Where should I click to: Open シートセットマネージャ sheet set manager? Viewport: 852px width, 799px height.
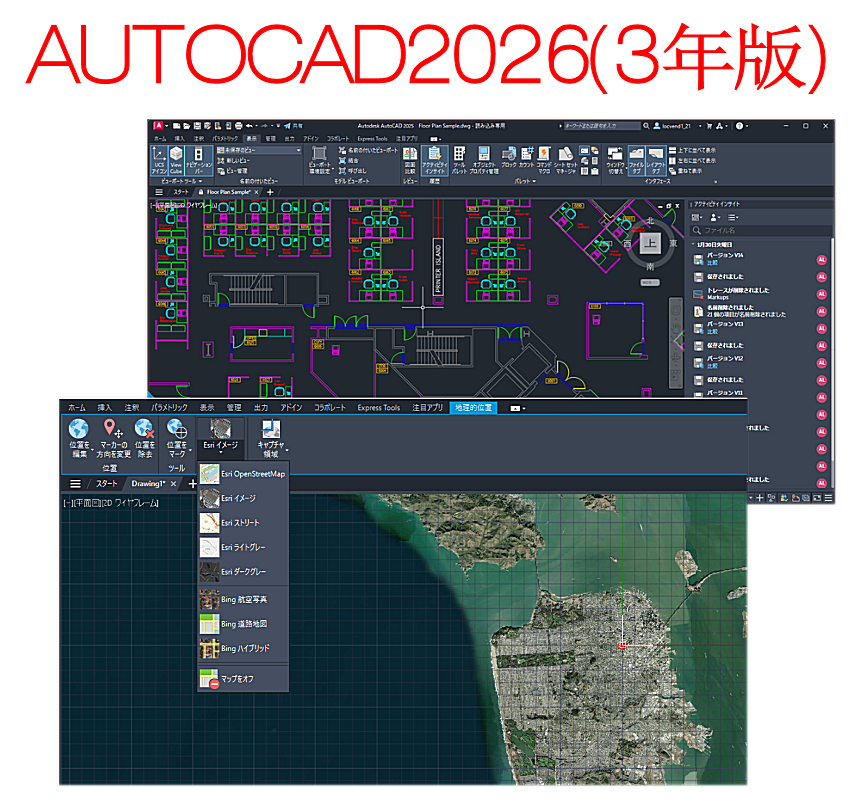[566, 160]
